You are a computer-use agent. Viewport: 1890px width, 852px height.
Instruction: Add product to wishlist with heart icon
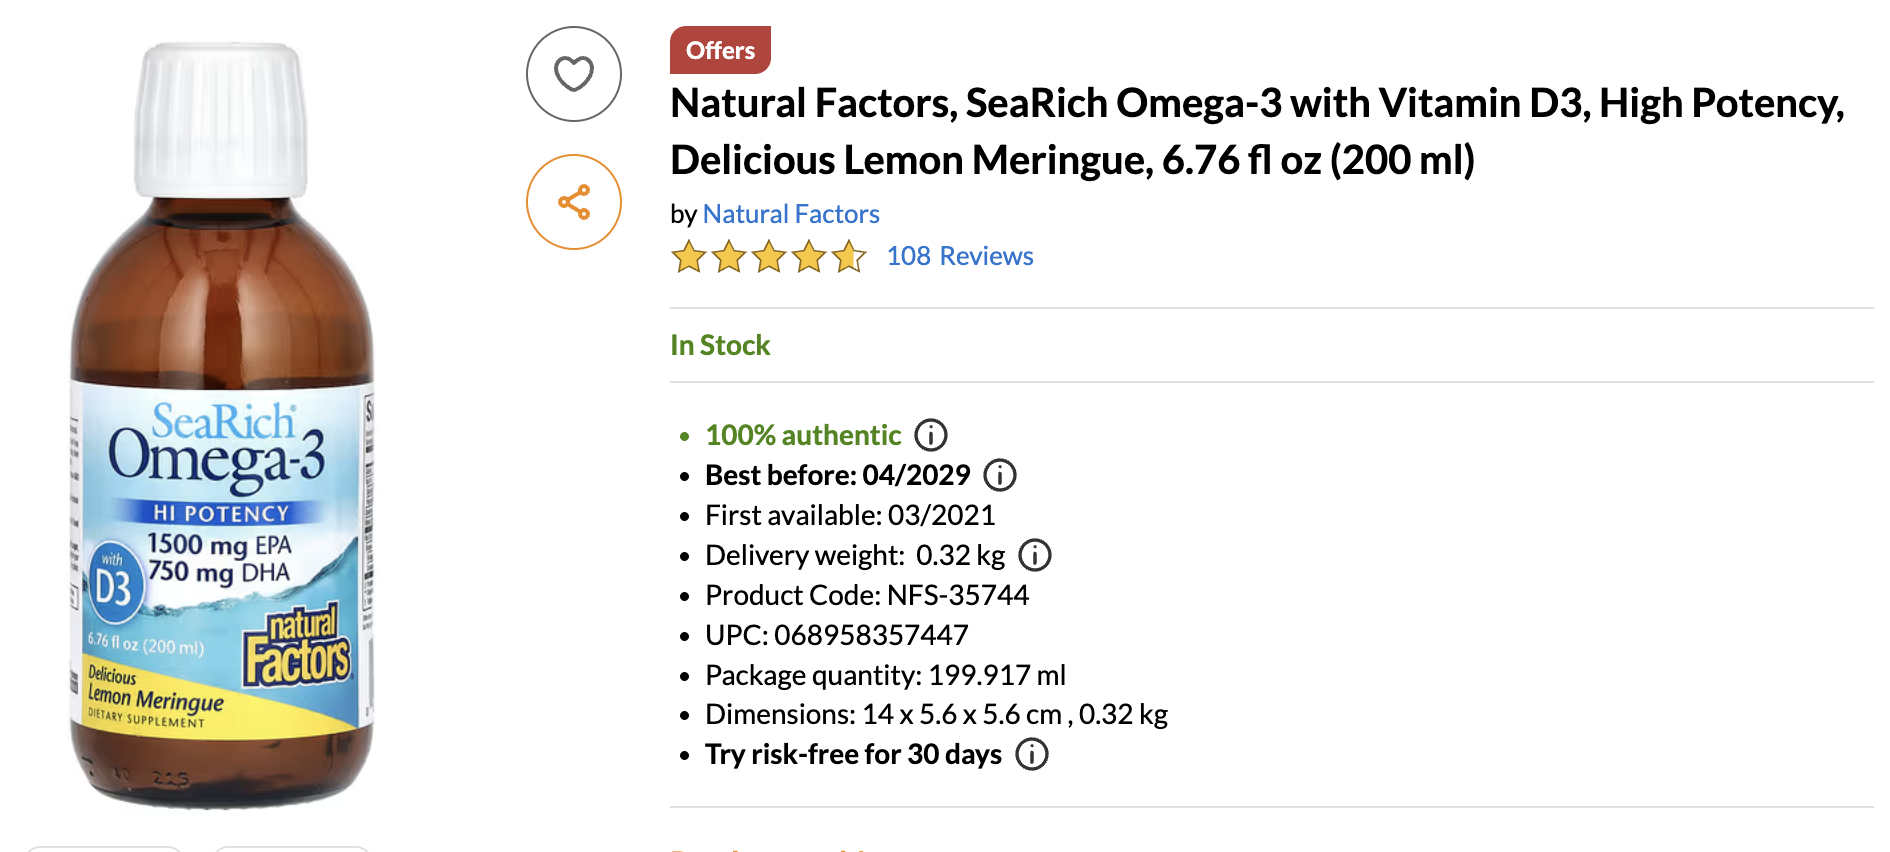(574, 74)
